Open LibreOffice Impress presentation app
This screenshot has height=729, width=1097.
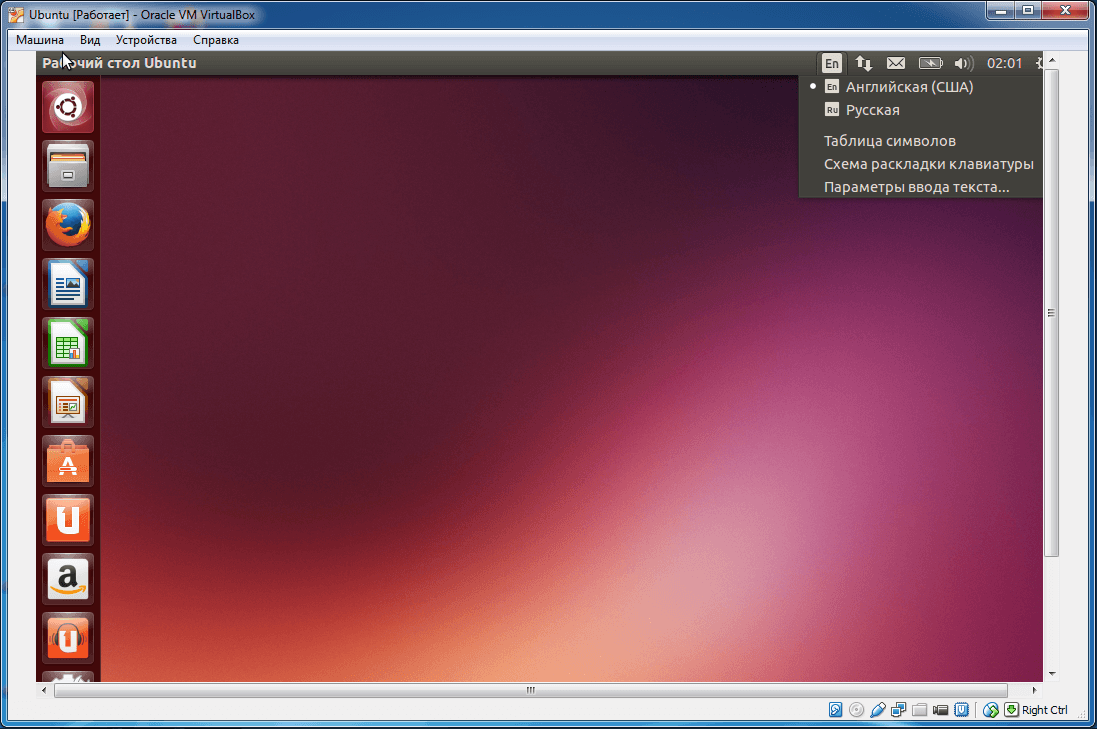68,402
